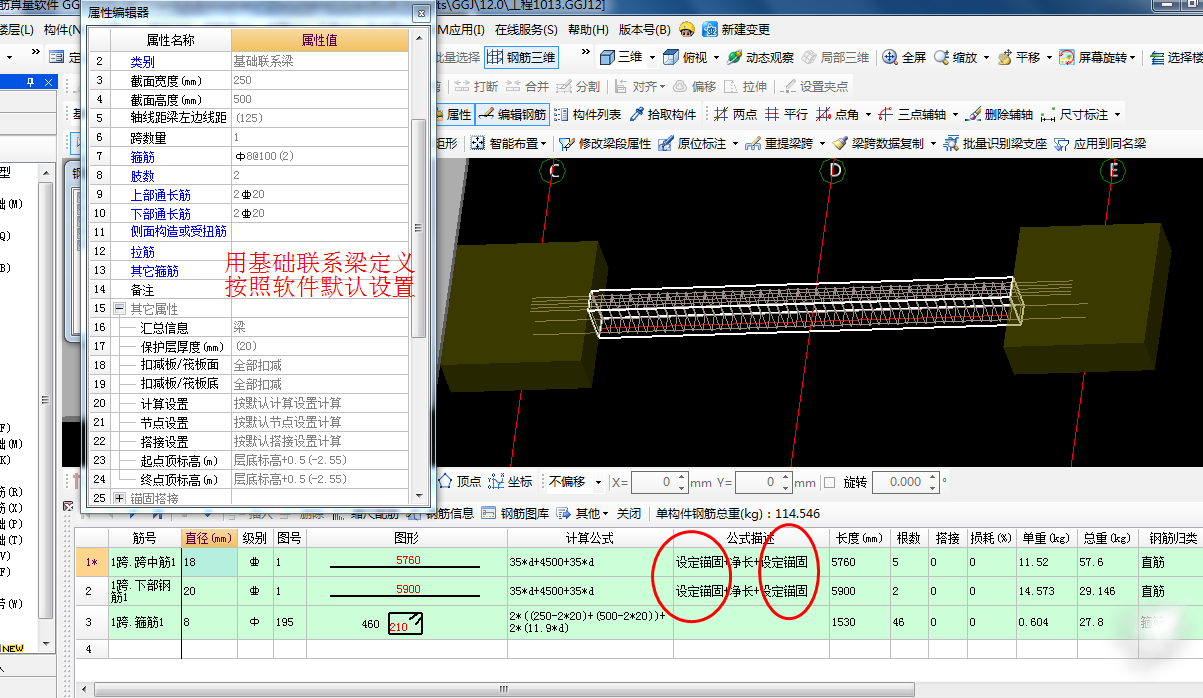Screen dimensions: 1203x698
Task: Select the 拾取构件 pick component tool
Action: pyautogui.click(x=662, y=115)
